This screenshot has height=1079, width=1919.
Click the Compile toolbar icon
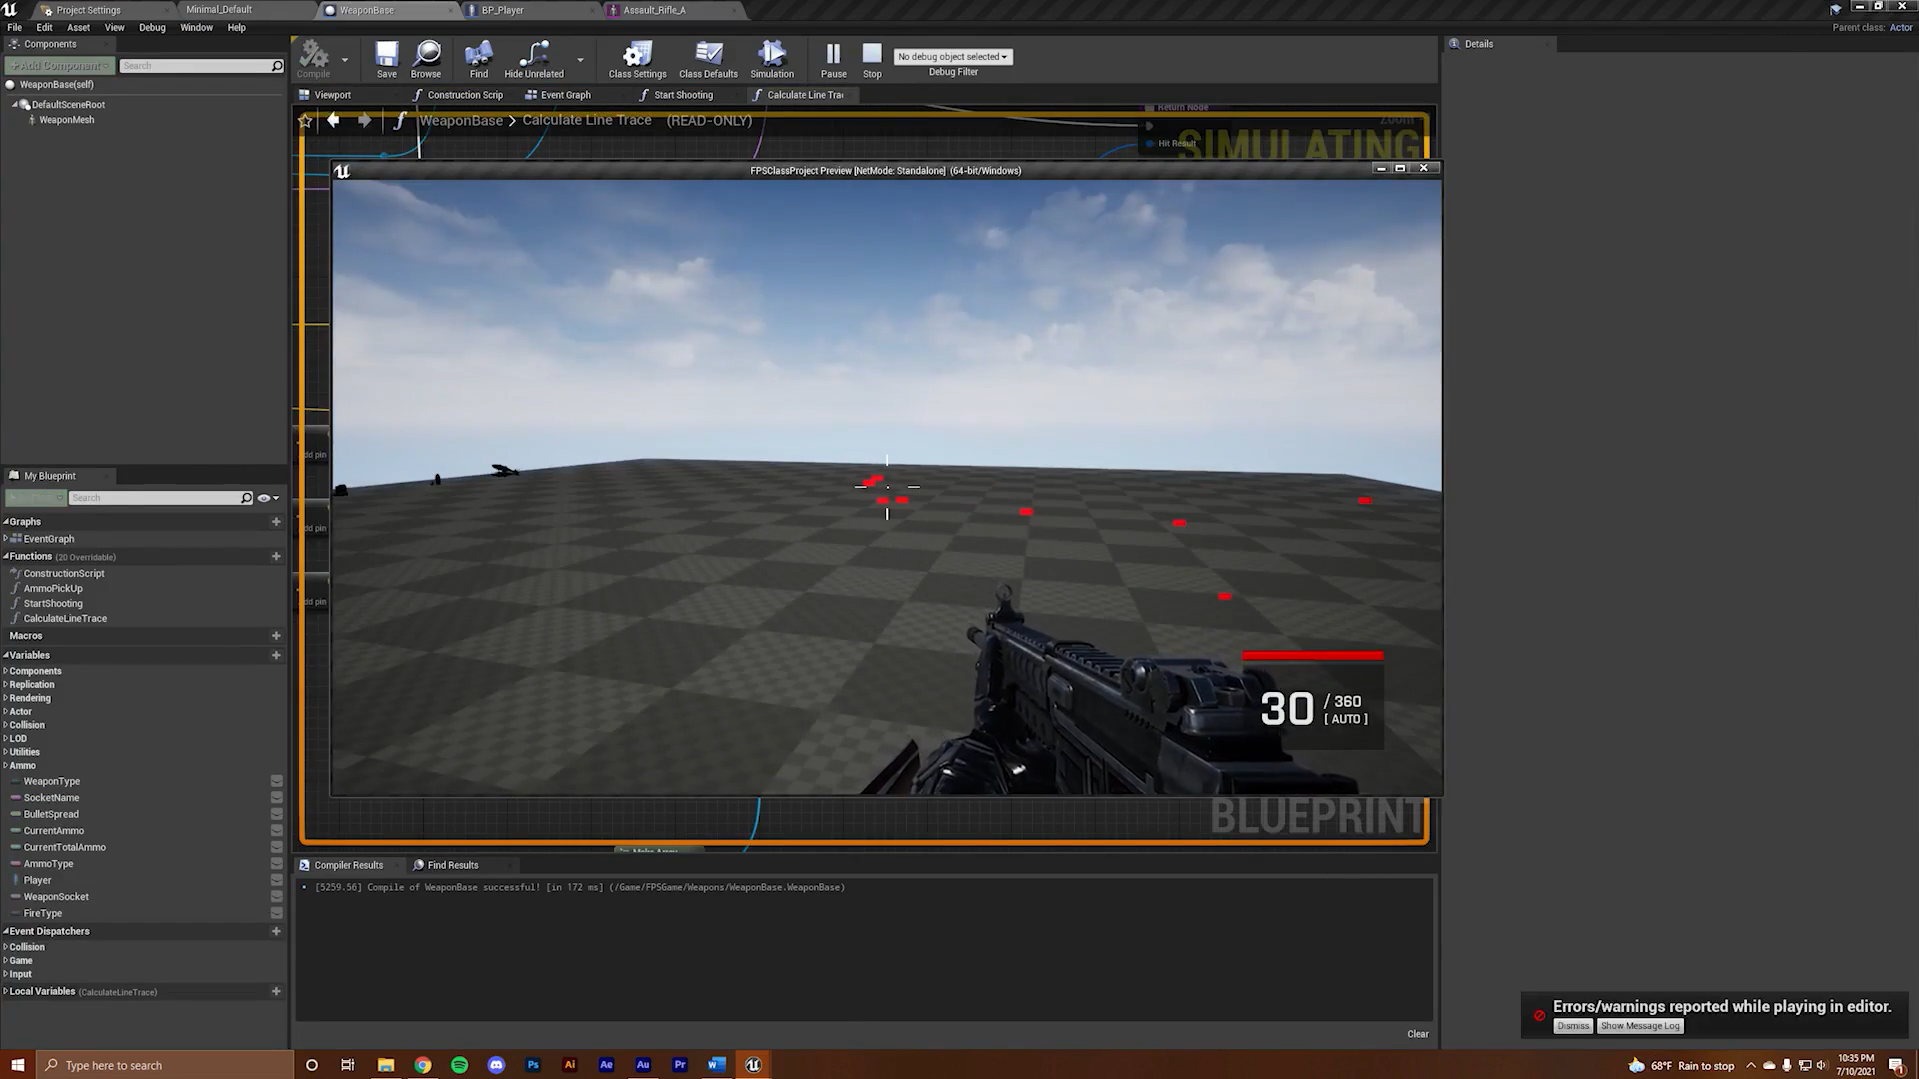pos(313,58)
